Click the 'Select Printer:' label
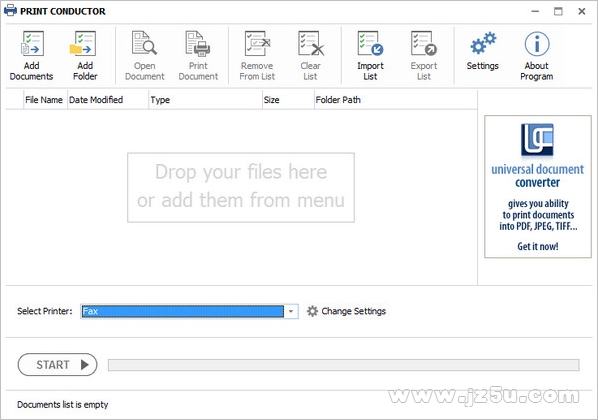This screenshot has width=598, height=420. coord(45,311)
